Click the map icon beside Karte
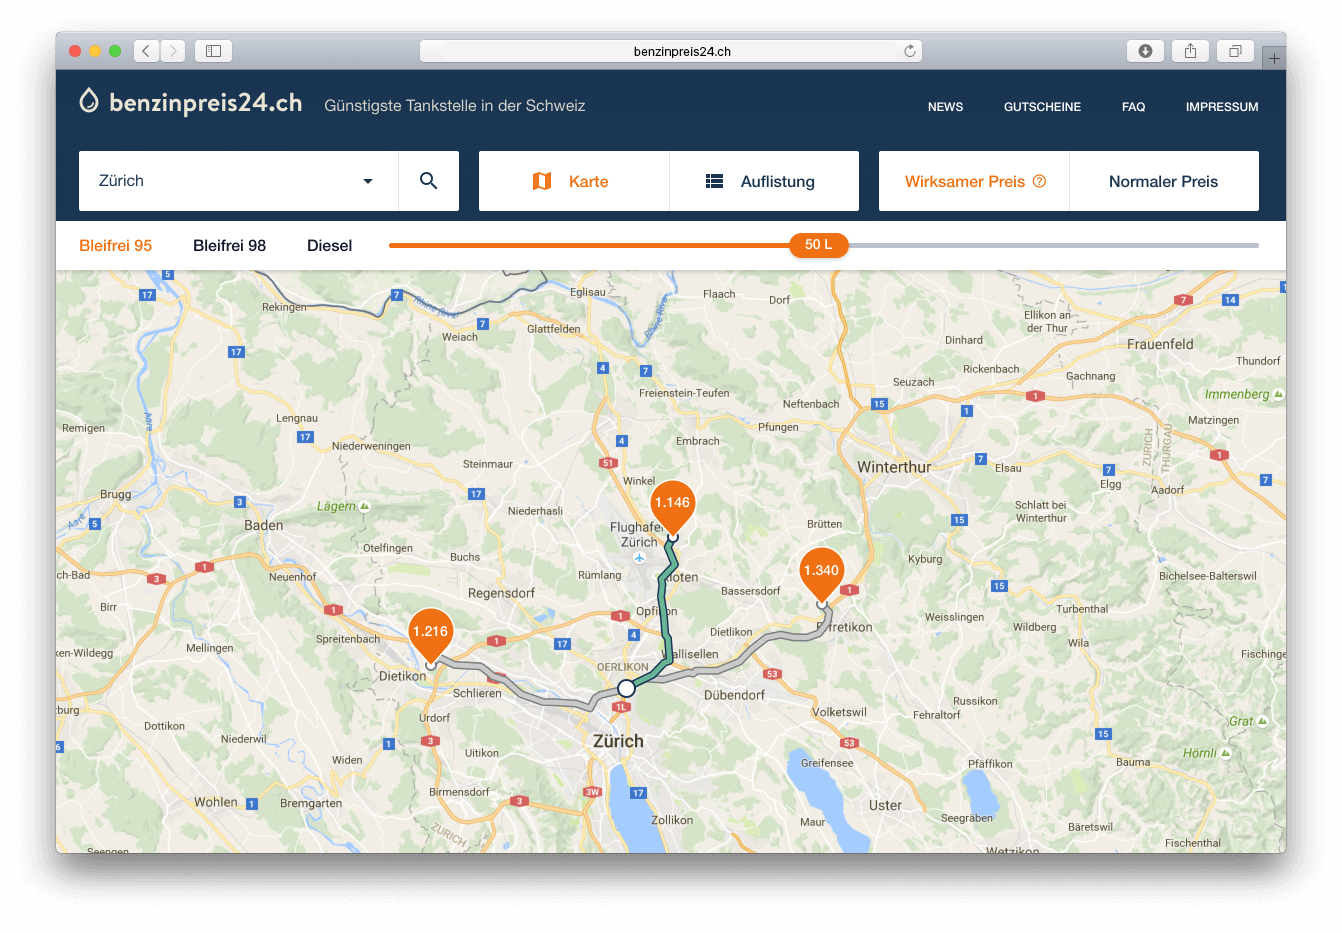 click(542, 181)
